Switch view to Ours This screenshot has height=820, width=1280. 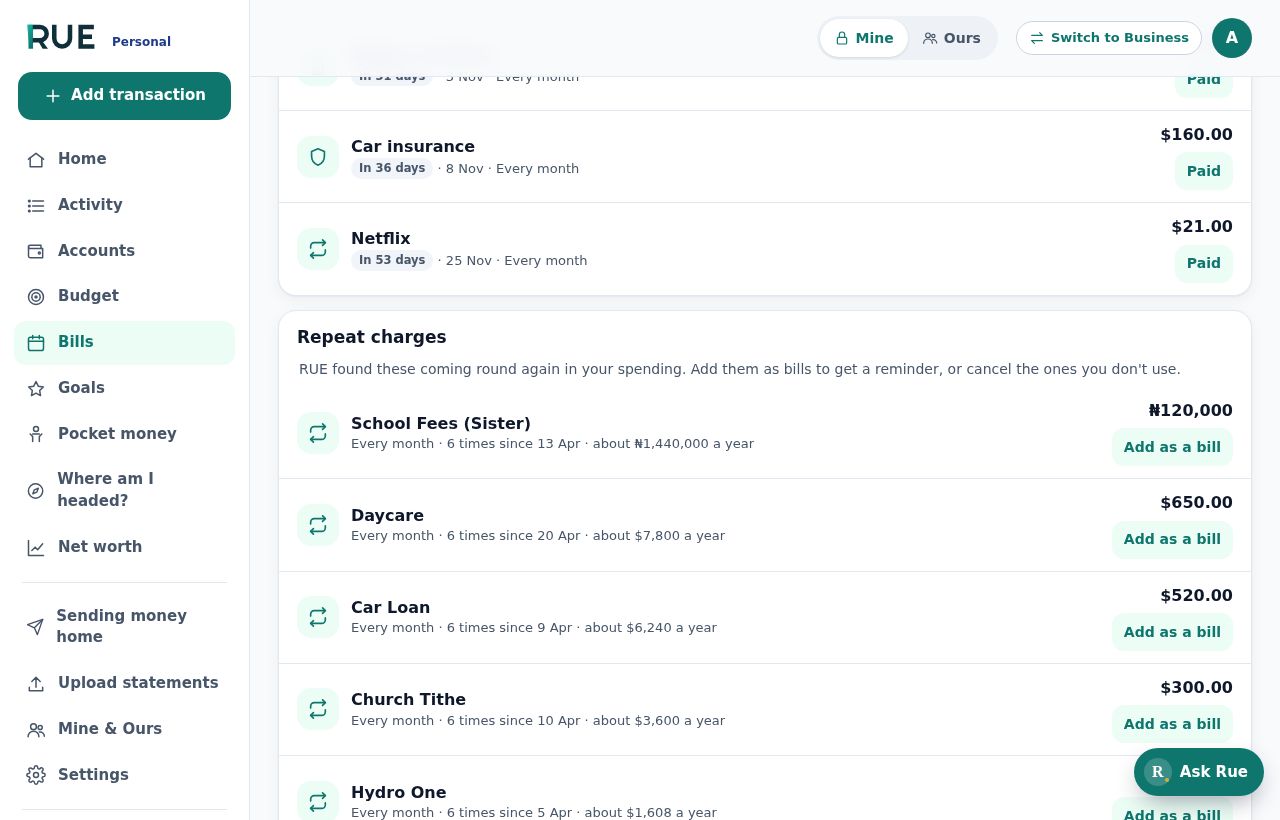951,38
